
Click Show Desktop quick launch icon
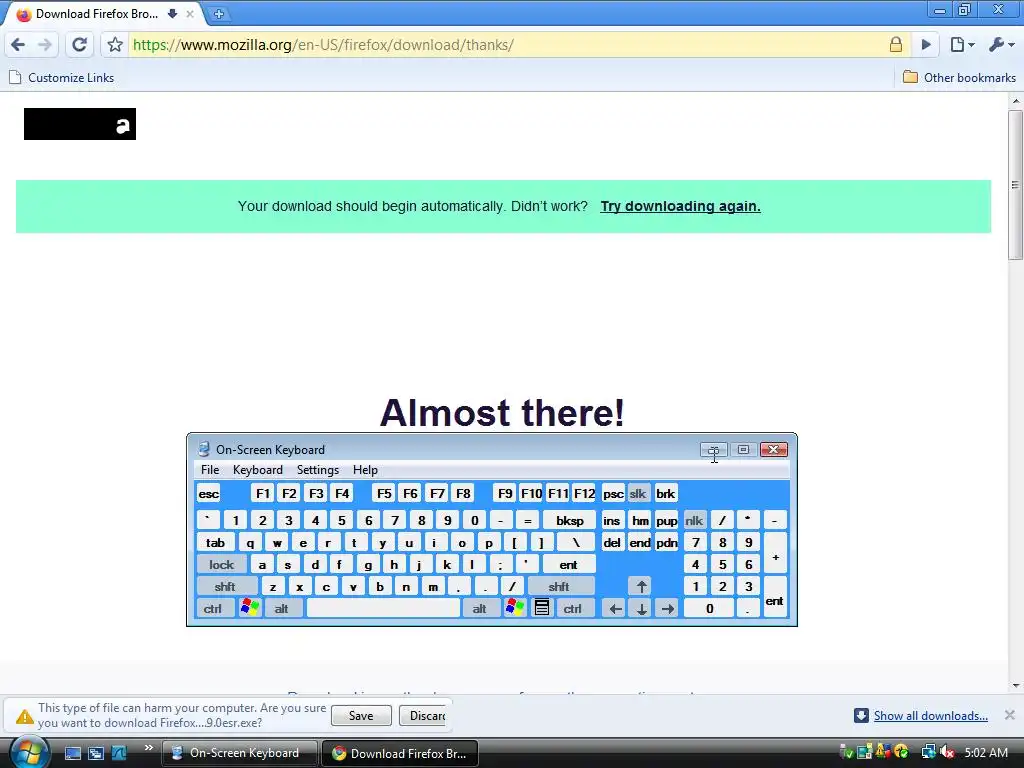coord(72,753)
